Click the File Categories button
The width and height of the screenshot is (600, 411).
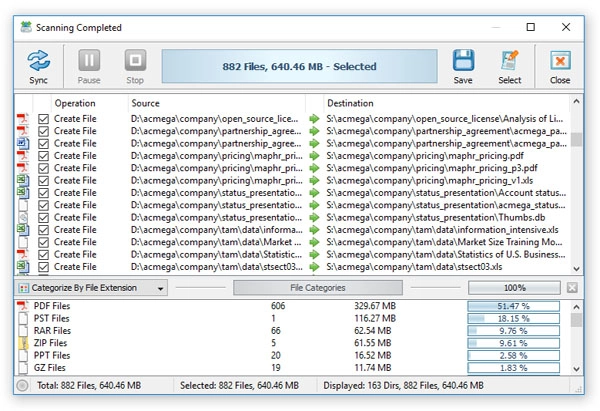click(x=318, y=288)
